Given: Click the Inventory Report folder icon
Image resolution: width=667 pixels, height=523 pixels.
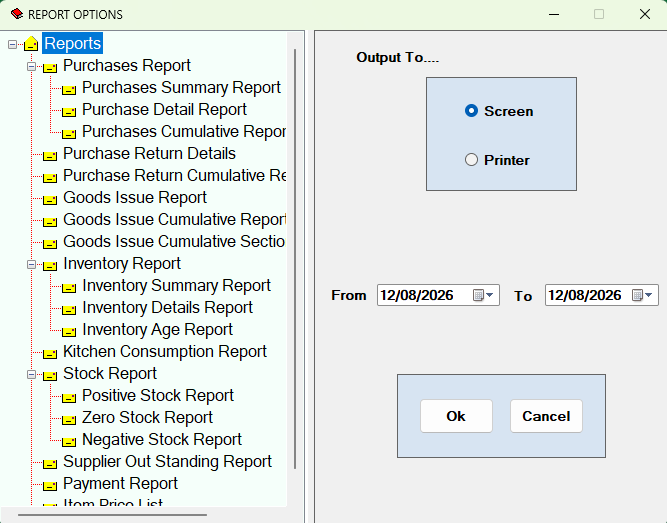Looking at the screenshot, I should 50,266.
